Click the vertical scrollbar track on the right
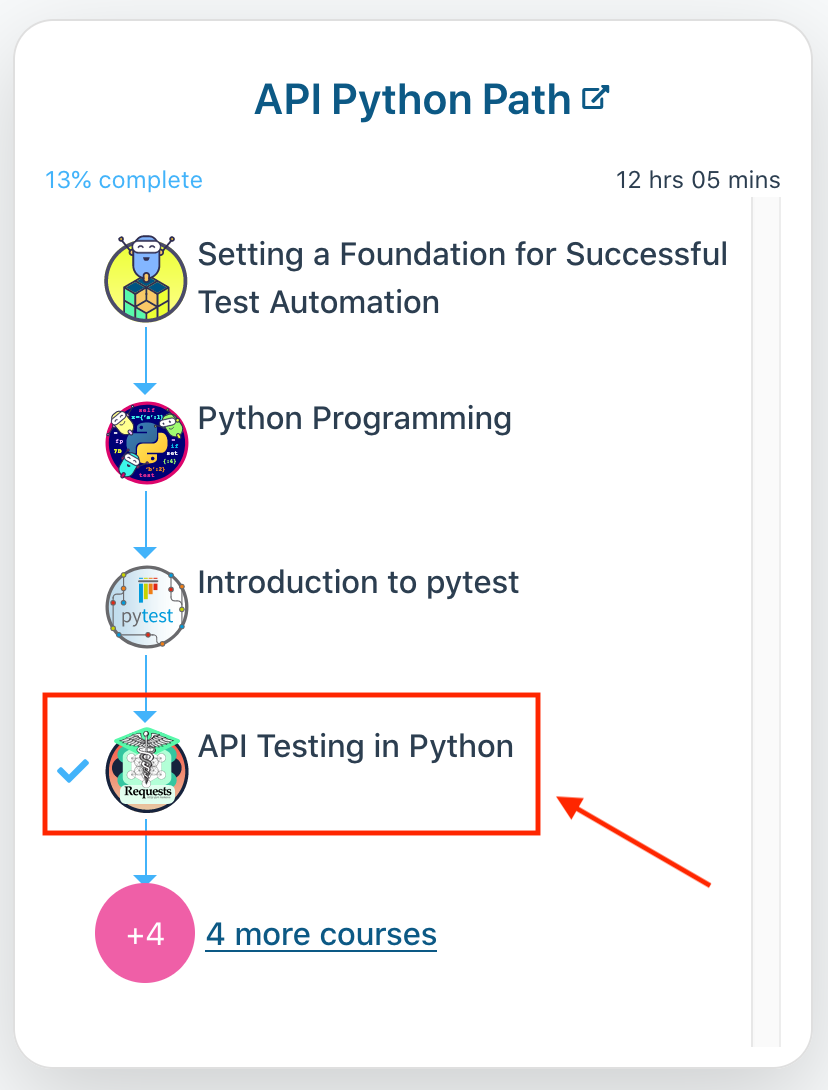 [x=766, y=621]
